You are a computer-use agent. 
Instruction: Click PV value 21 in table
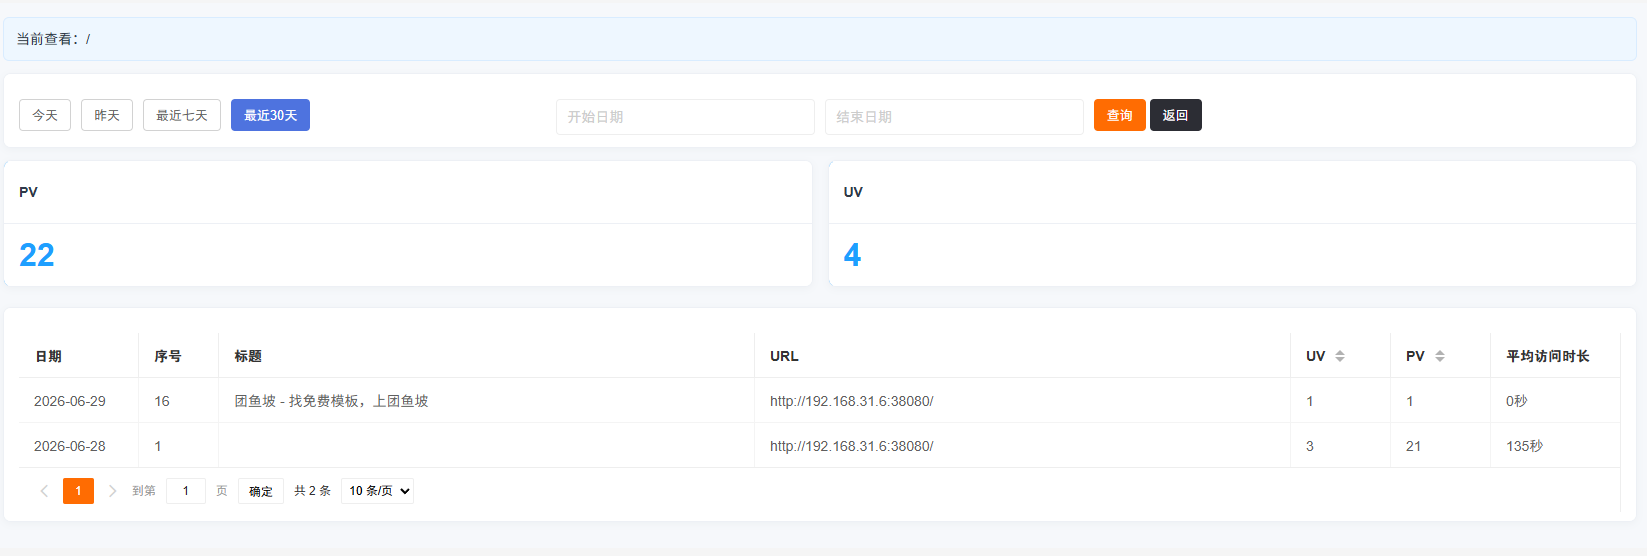coord(1413,446)
